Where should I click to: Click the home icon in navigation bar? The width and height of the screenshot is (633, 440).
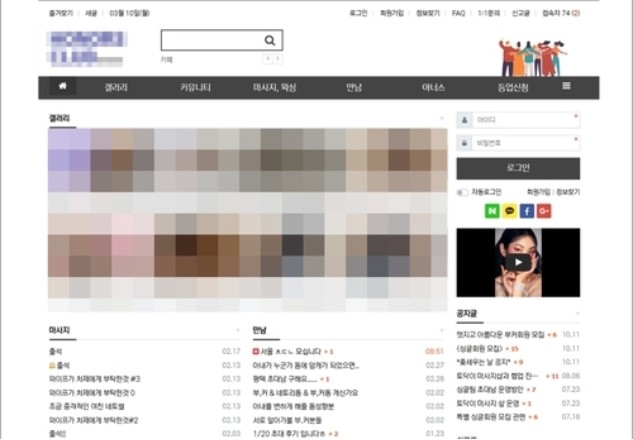tap(63, 86)
